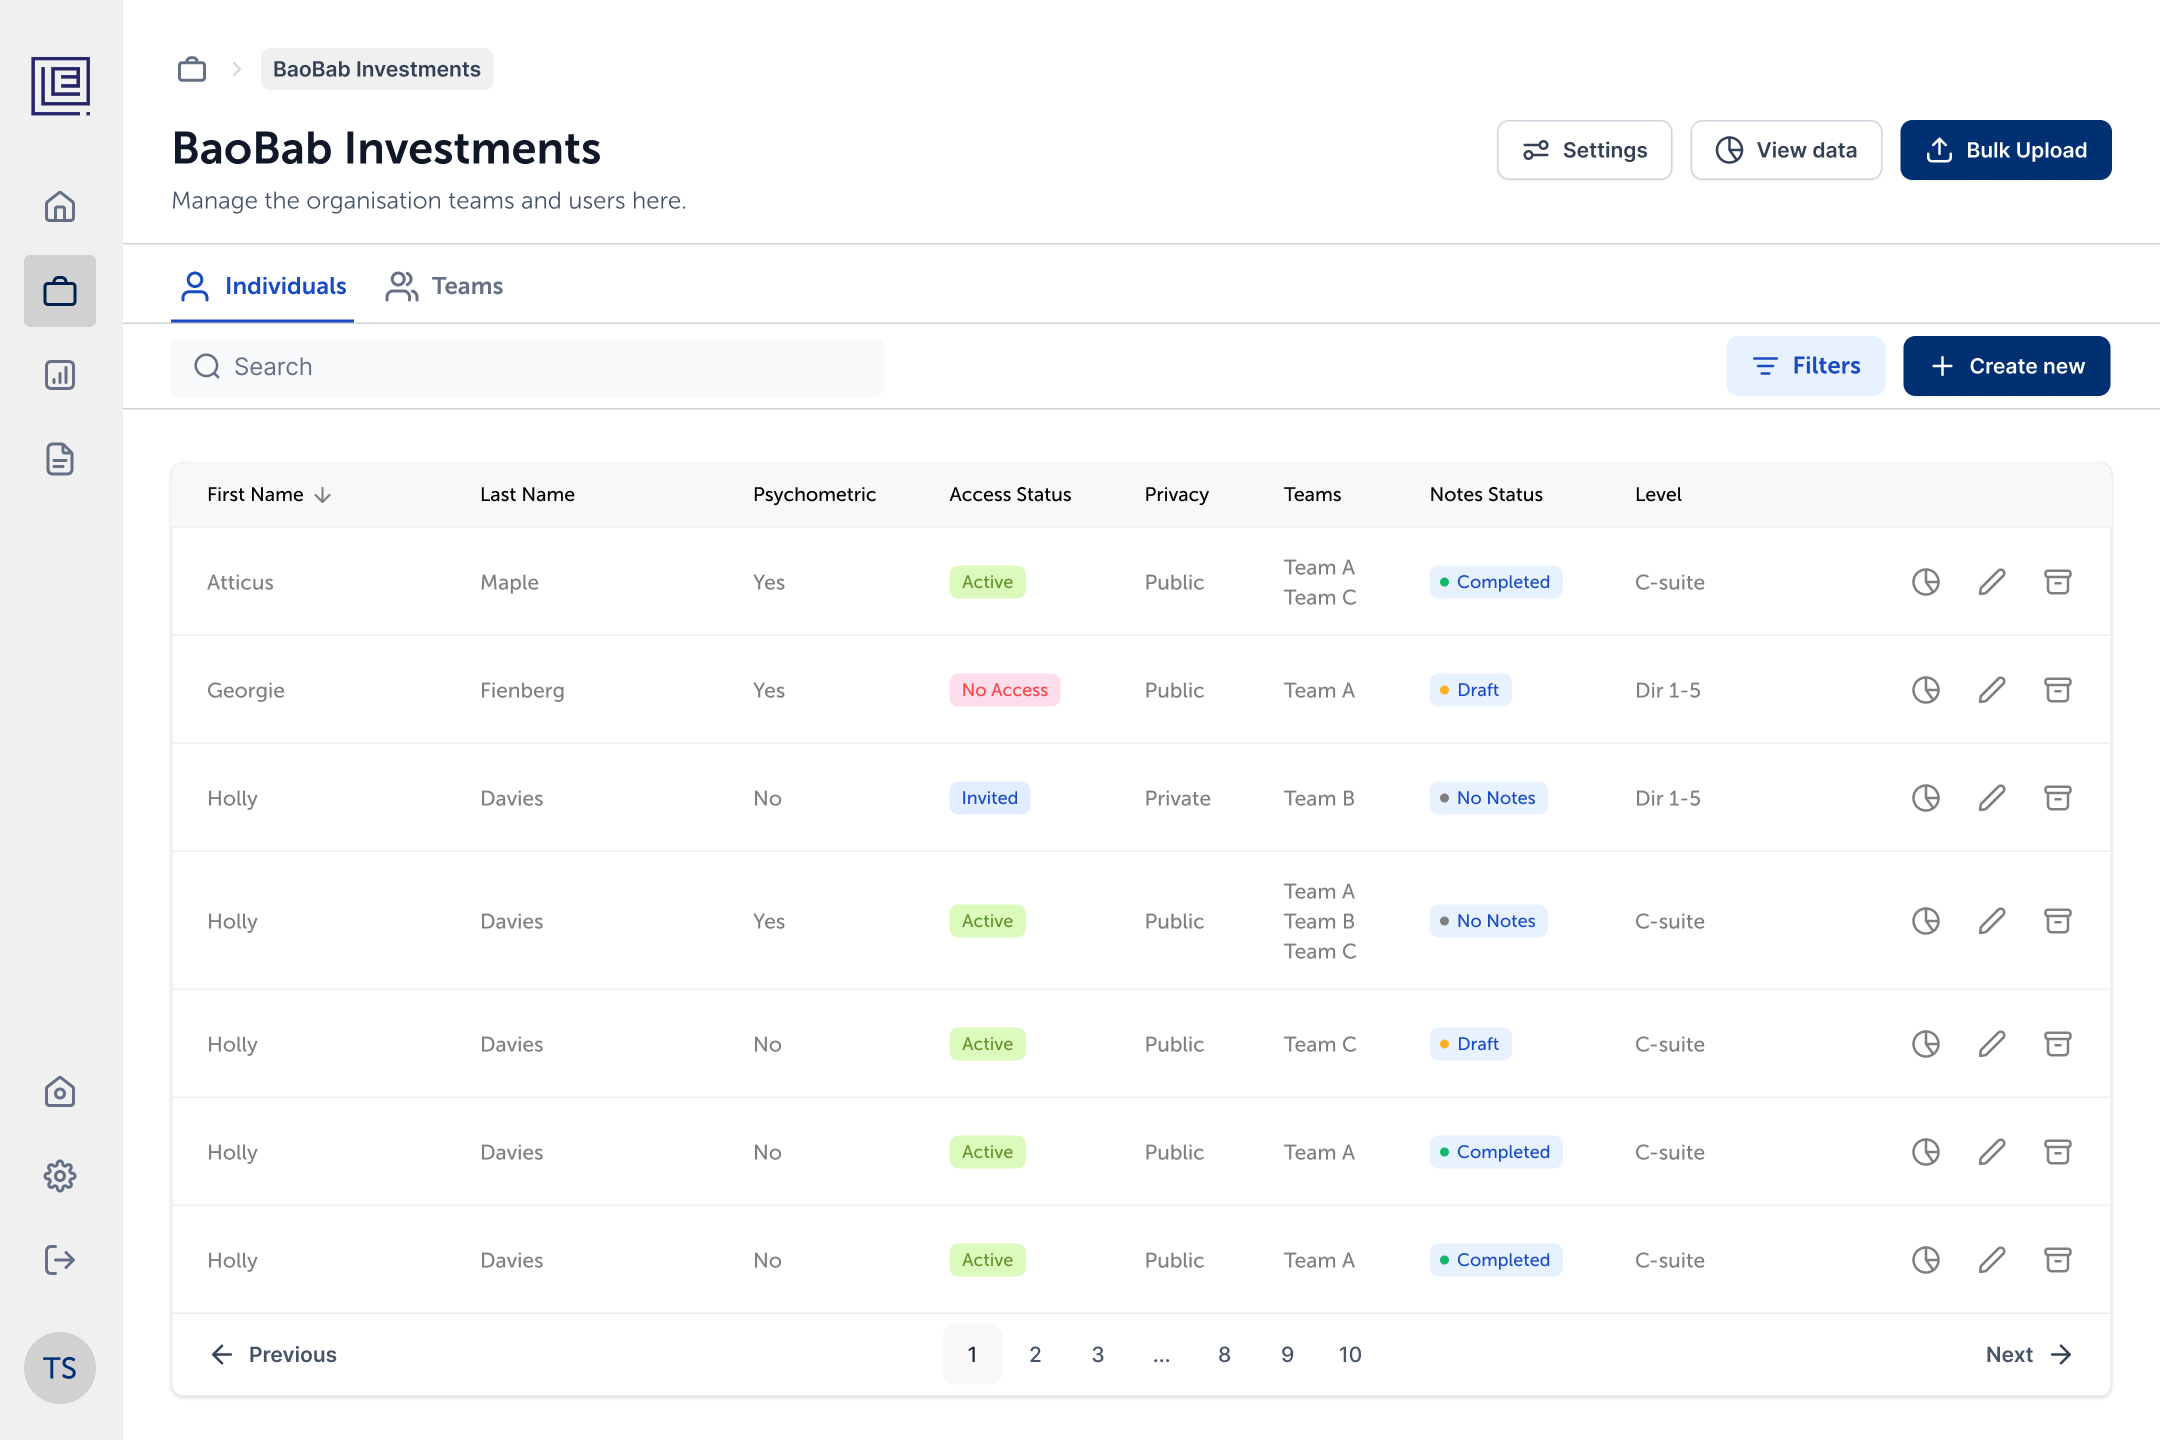Image resolution: width=2160 pixels, height=1440 pixels.
Task: Open the house-with-circle sidebar icon above the gear
Action: [x=60, y=1092]
